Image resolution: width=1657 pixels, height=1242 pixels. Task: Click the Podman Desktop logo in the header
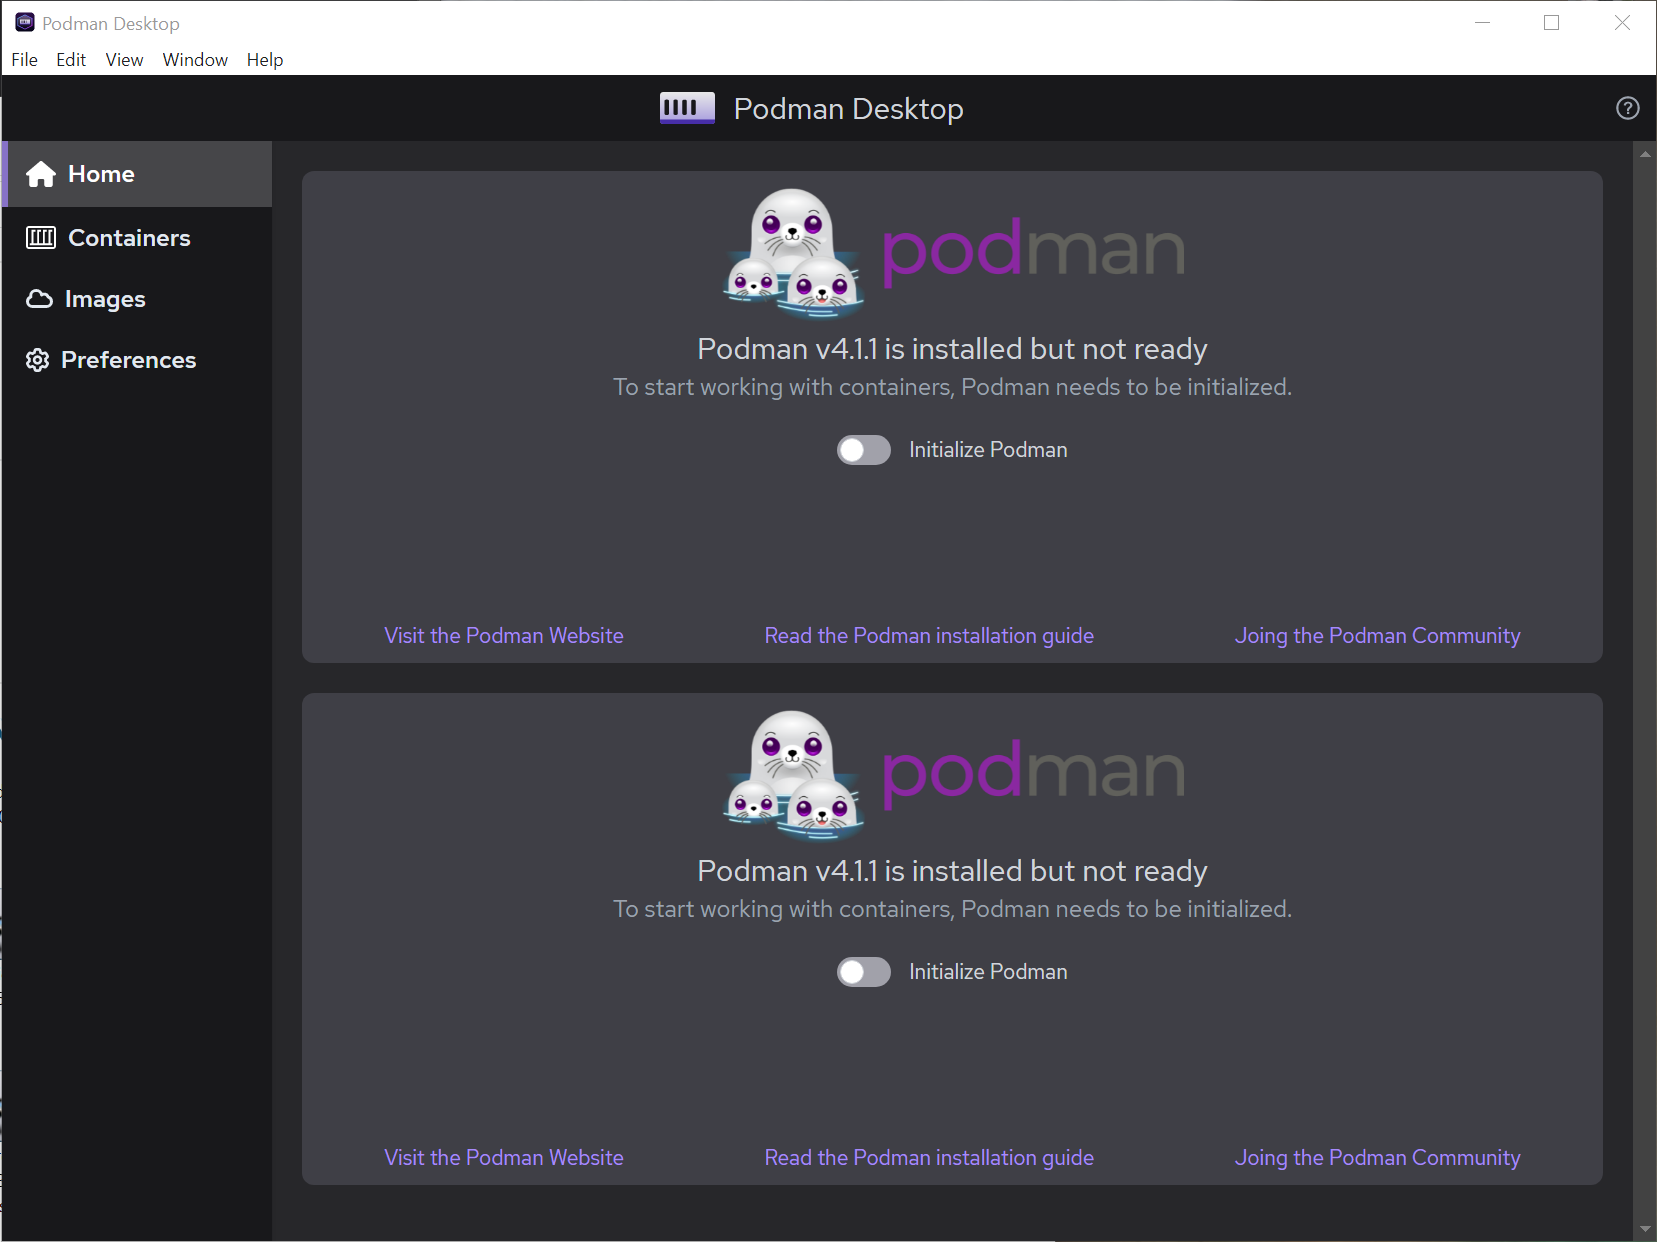pos(686,108)
